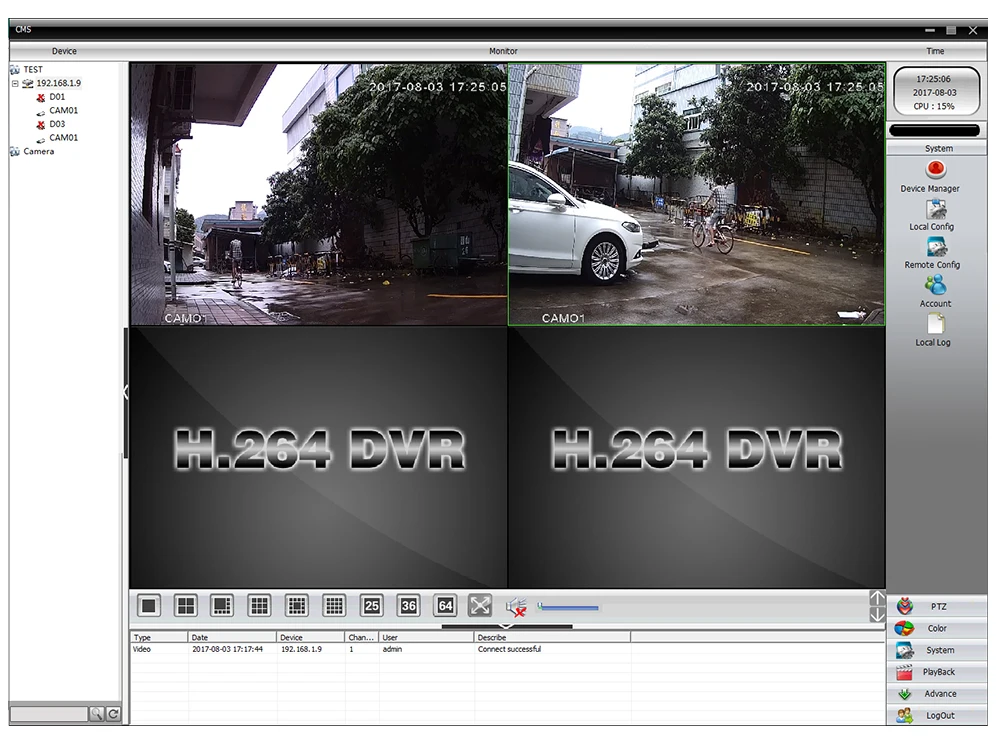Select the second CAM01 video with car
This screenshot has height=747, width=1000.
[x=696, y=194]
